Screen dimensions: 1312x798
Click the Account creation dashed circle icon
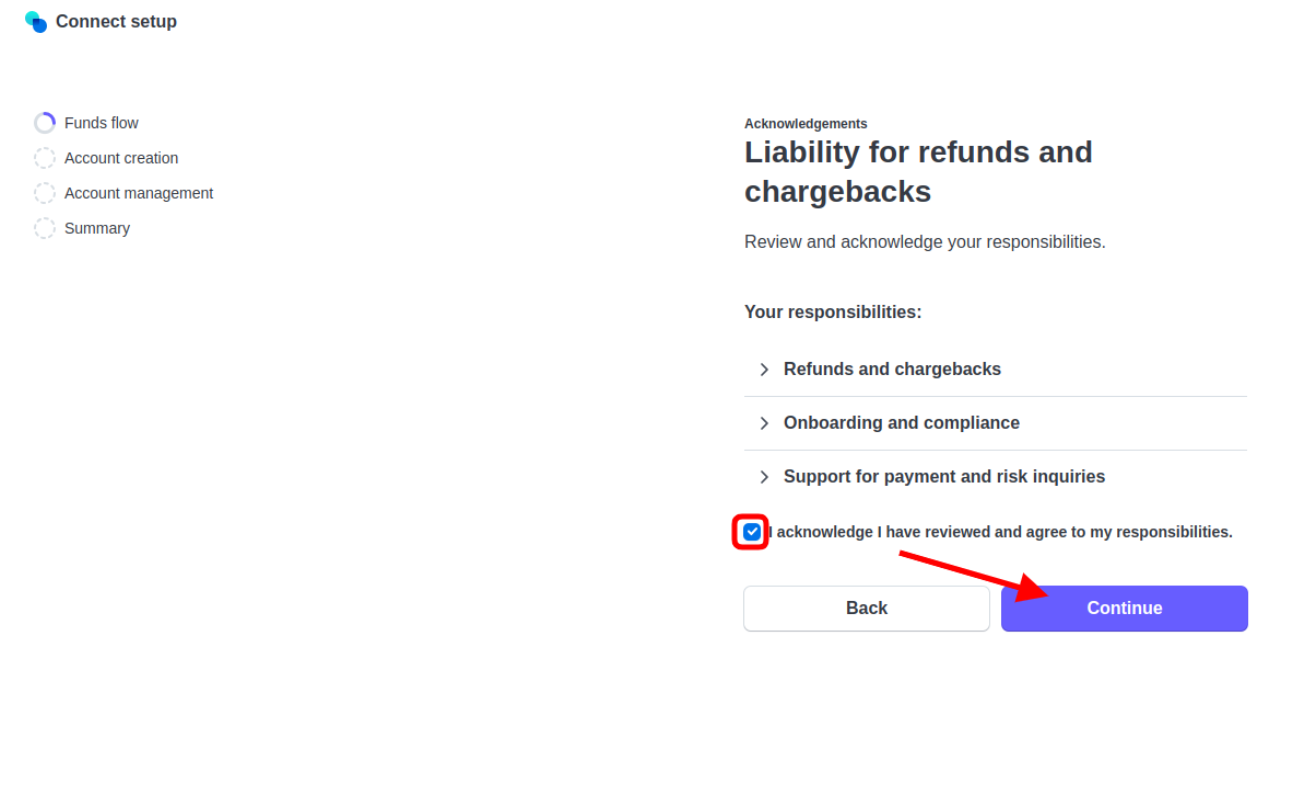[45, 158]
